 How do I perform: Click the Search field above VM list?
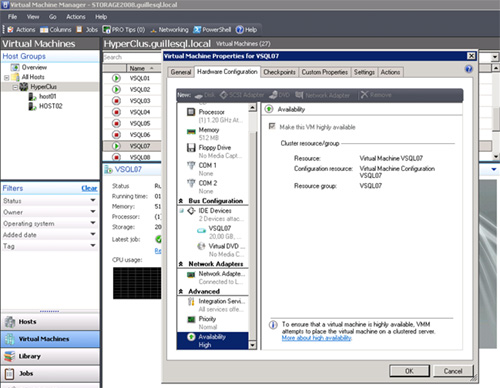click(x=132, y=57)
